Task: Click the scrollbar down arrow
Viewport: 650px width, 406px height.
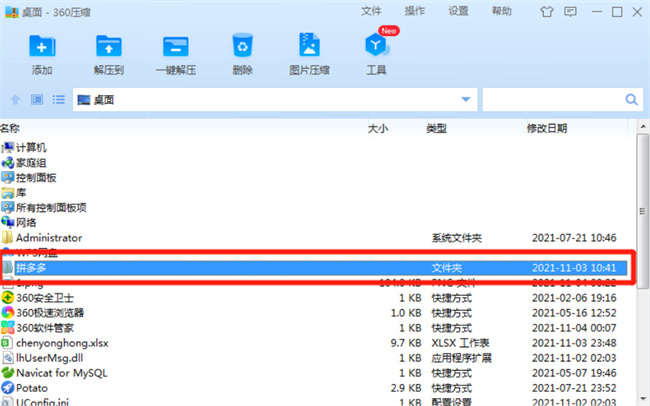Action: [x=643, y=399]
